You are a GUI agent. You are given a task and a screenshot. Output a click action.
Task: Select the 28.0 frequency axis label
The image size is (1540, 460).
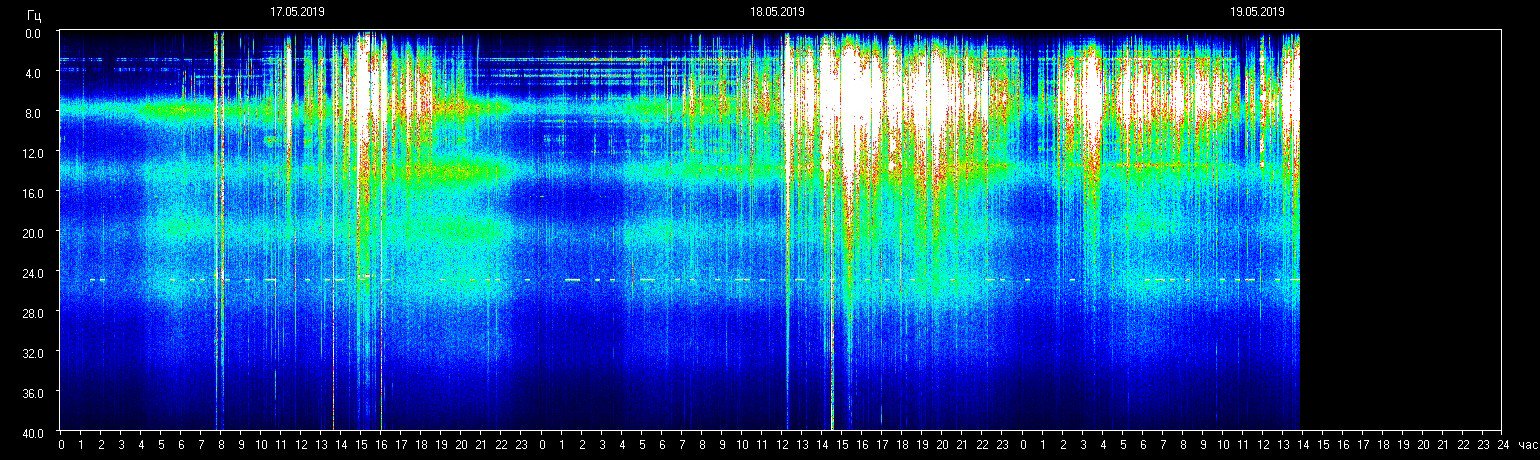point(31,312)
